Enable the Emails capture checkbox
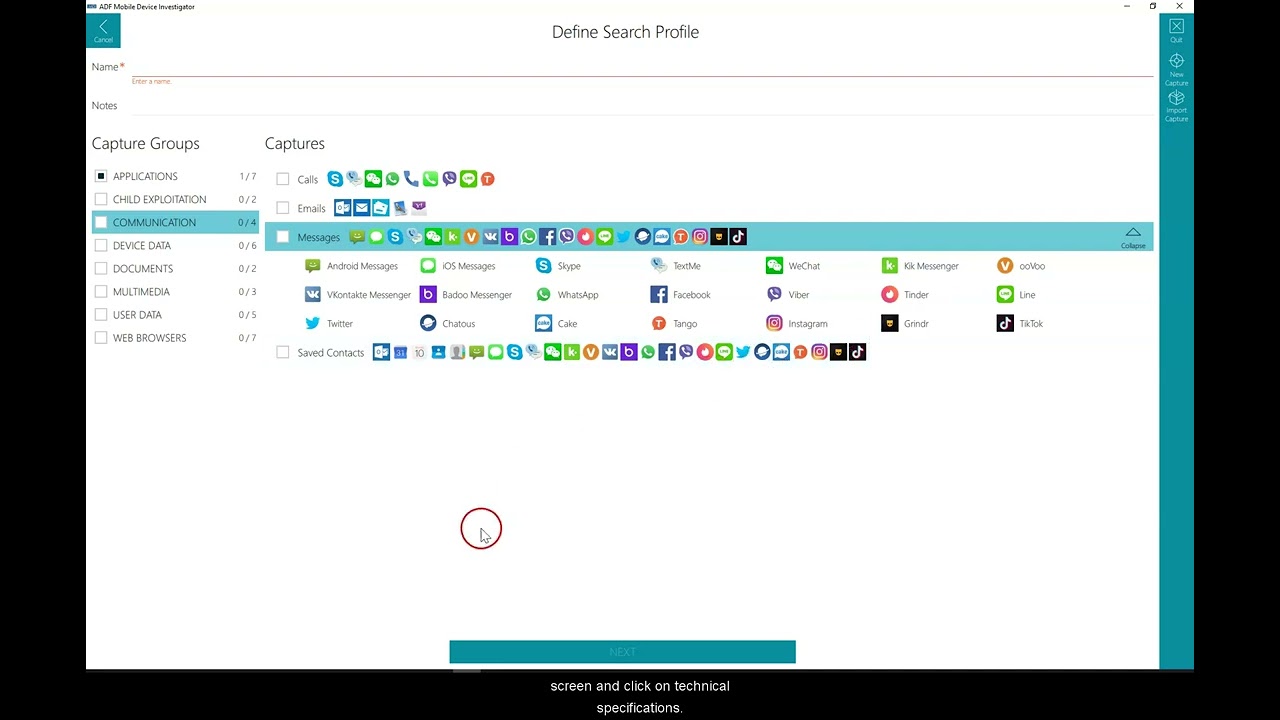The width and height of the screenshot is (1280, 720). click(x=283, y=208)
